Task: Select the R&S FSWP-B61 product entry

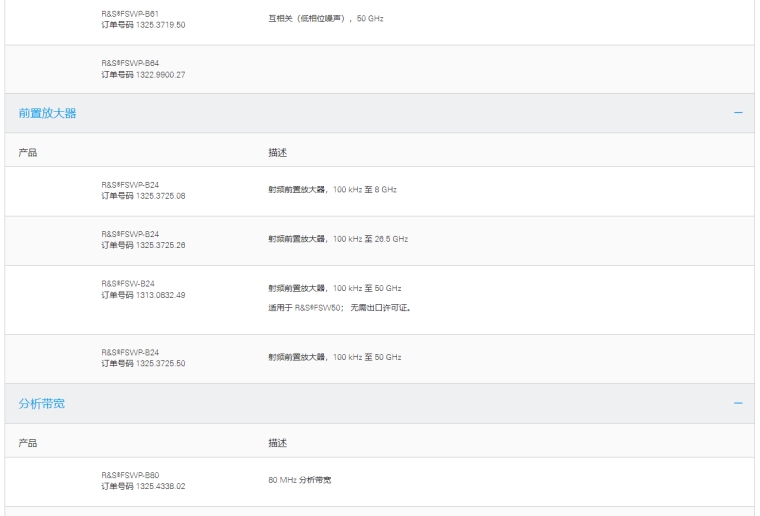Action: tap(130, 13)
